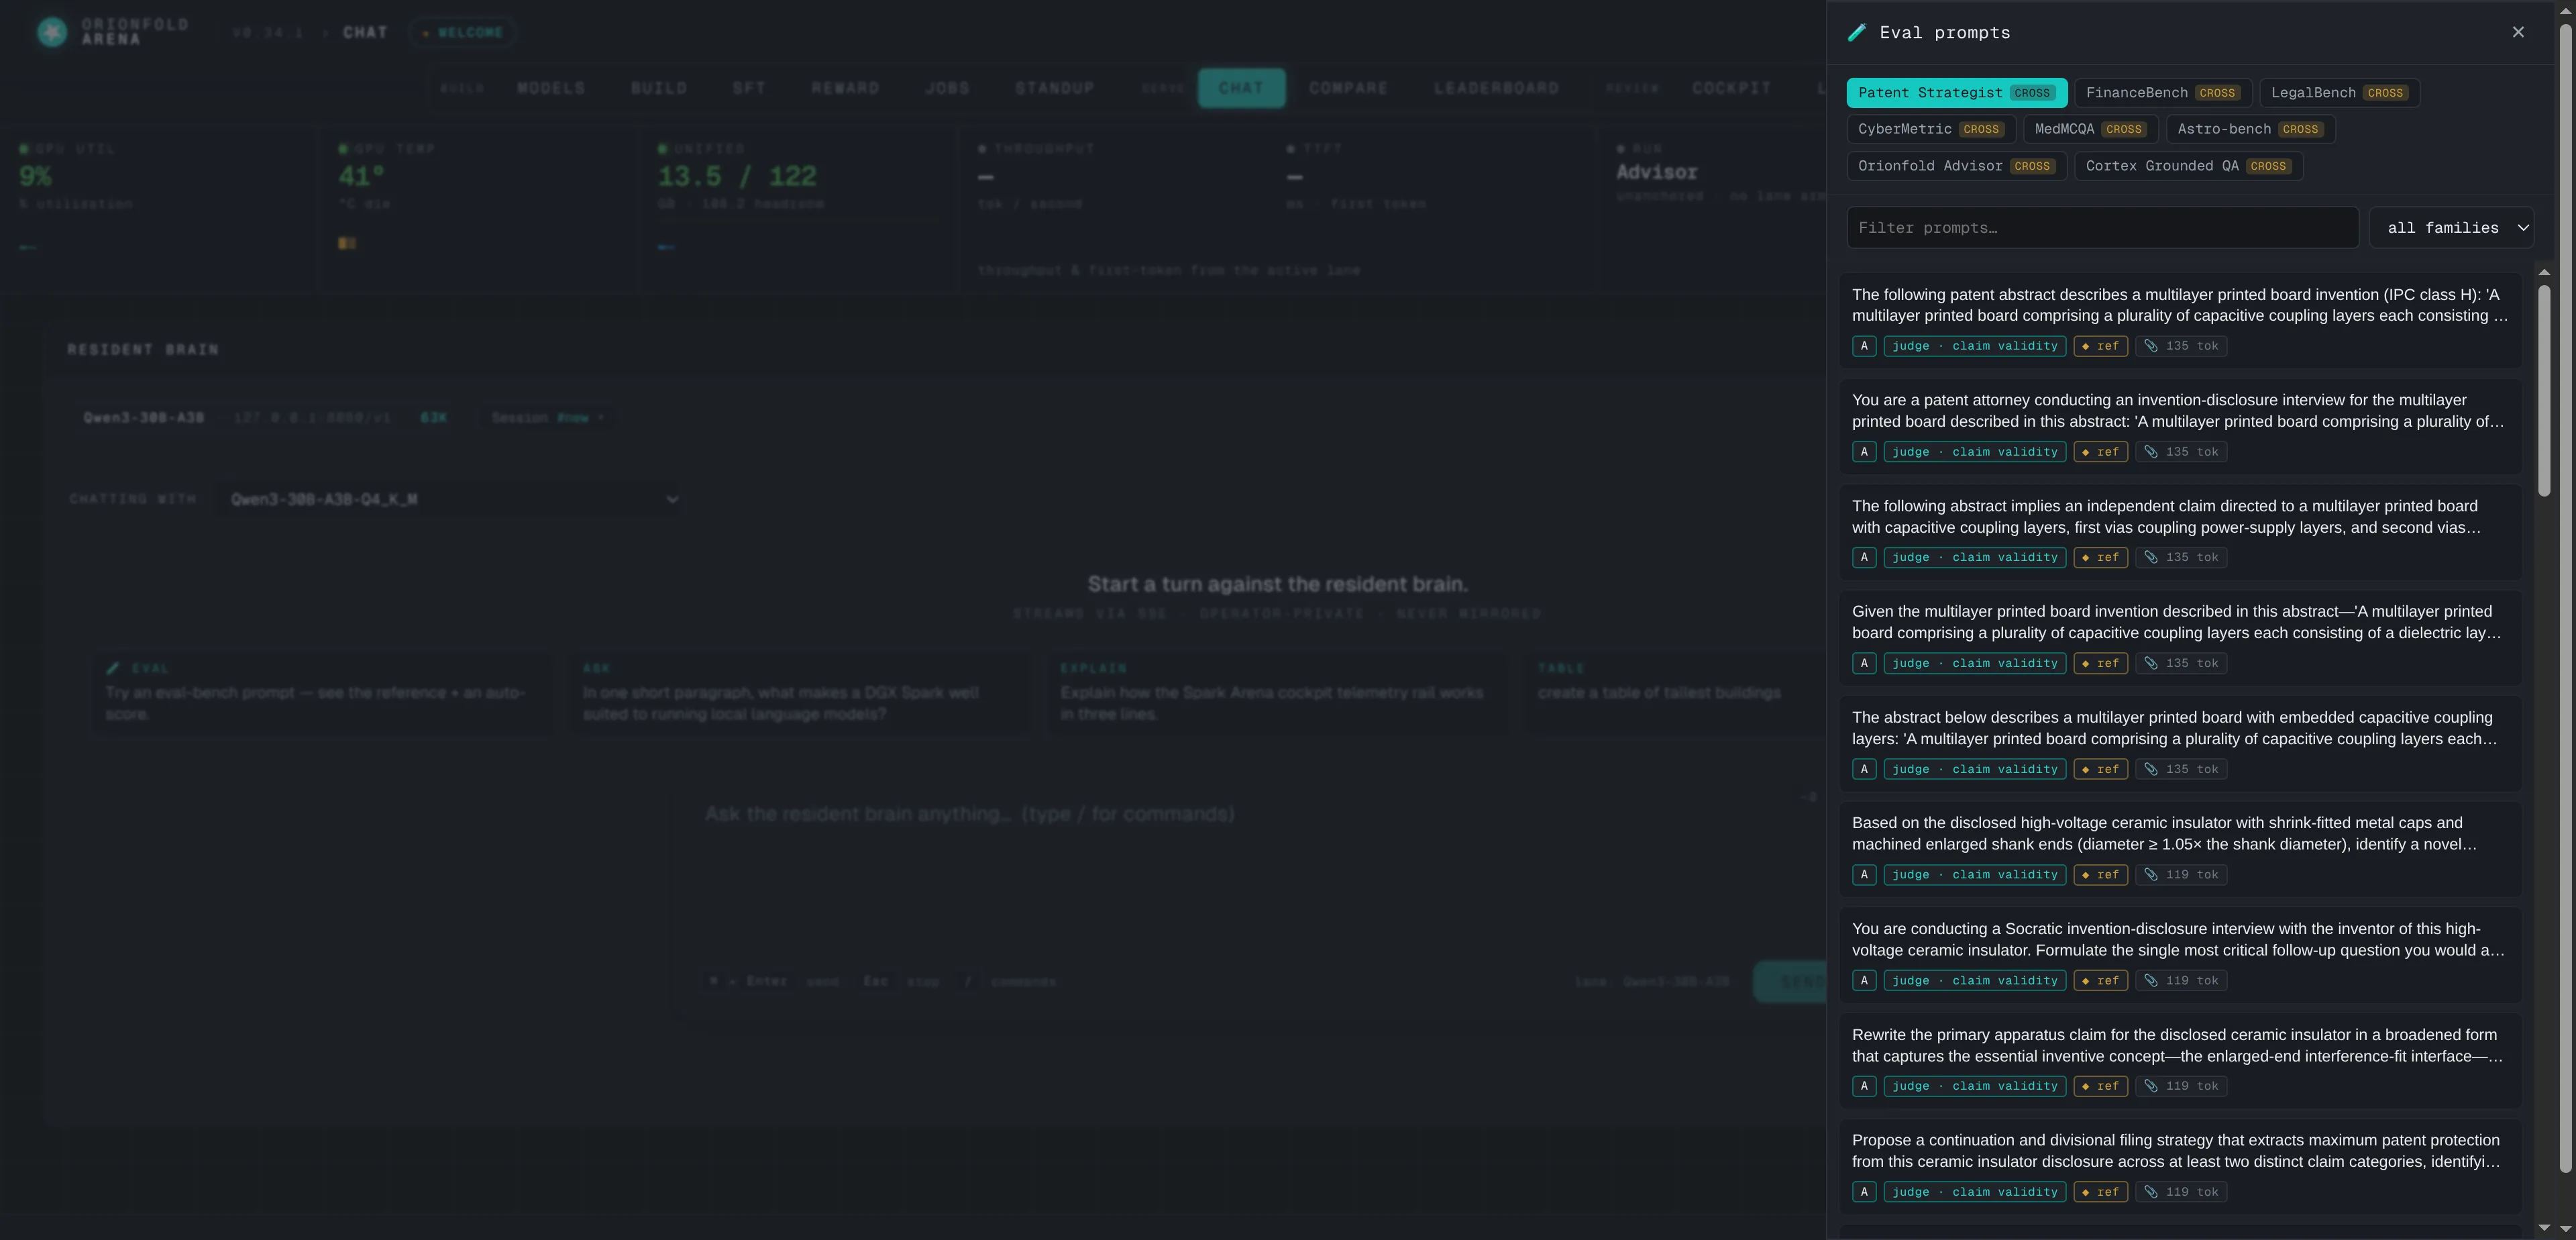Image resolution: width=2576 pixels, height=1240 pixels.
Task: Click the ref diamond badge on first prompt
Action: [2100, 346]
